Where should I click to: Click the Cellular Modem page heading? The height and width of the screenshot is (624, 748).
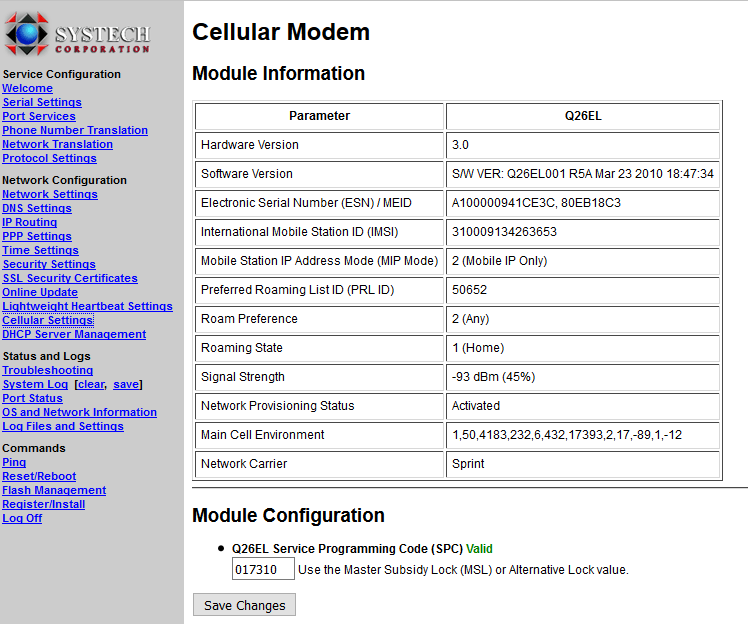tap(280, 32)
